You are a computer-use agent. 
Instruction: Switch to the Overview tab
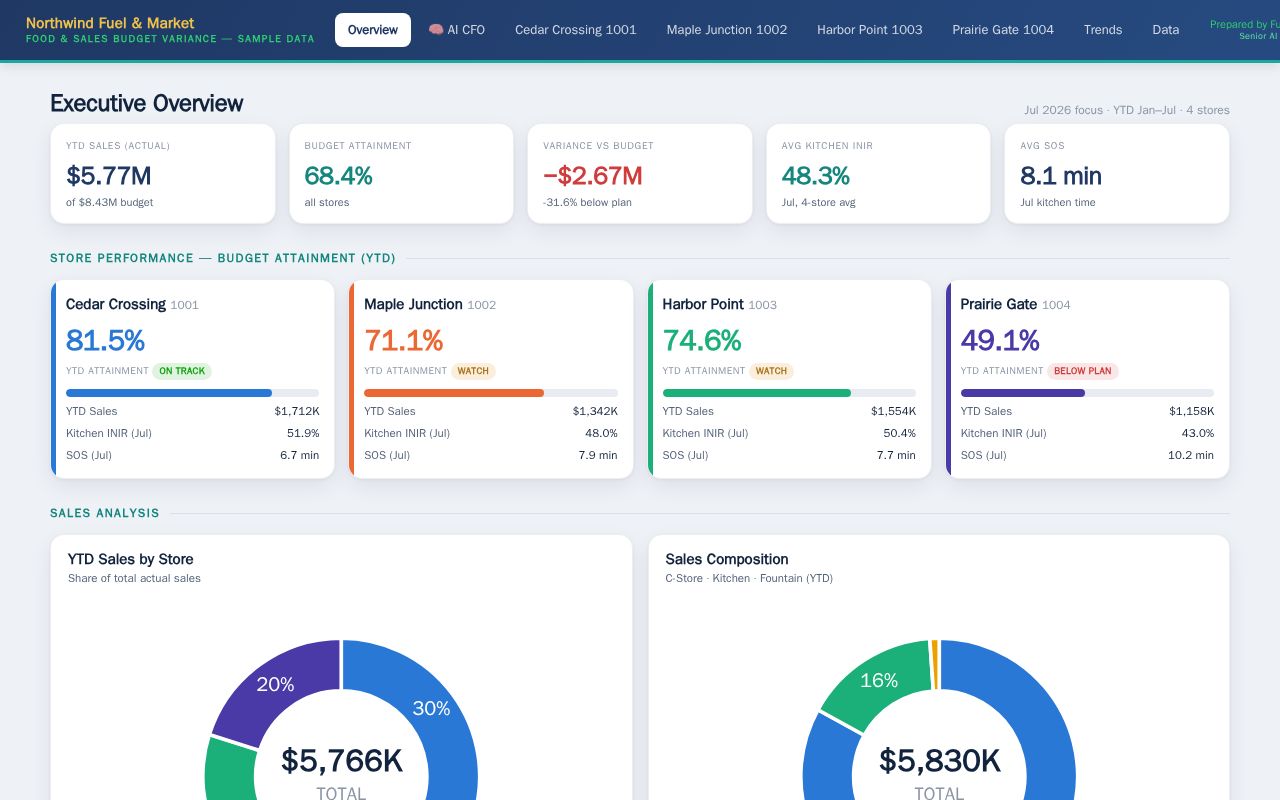(x=373, y=30)
